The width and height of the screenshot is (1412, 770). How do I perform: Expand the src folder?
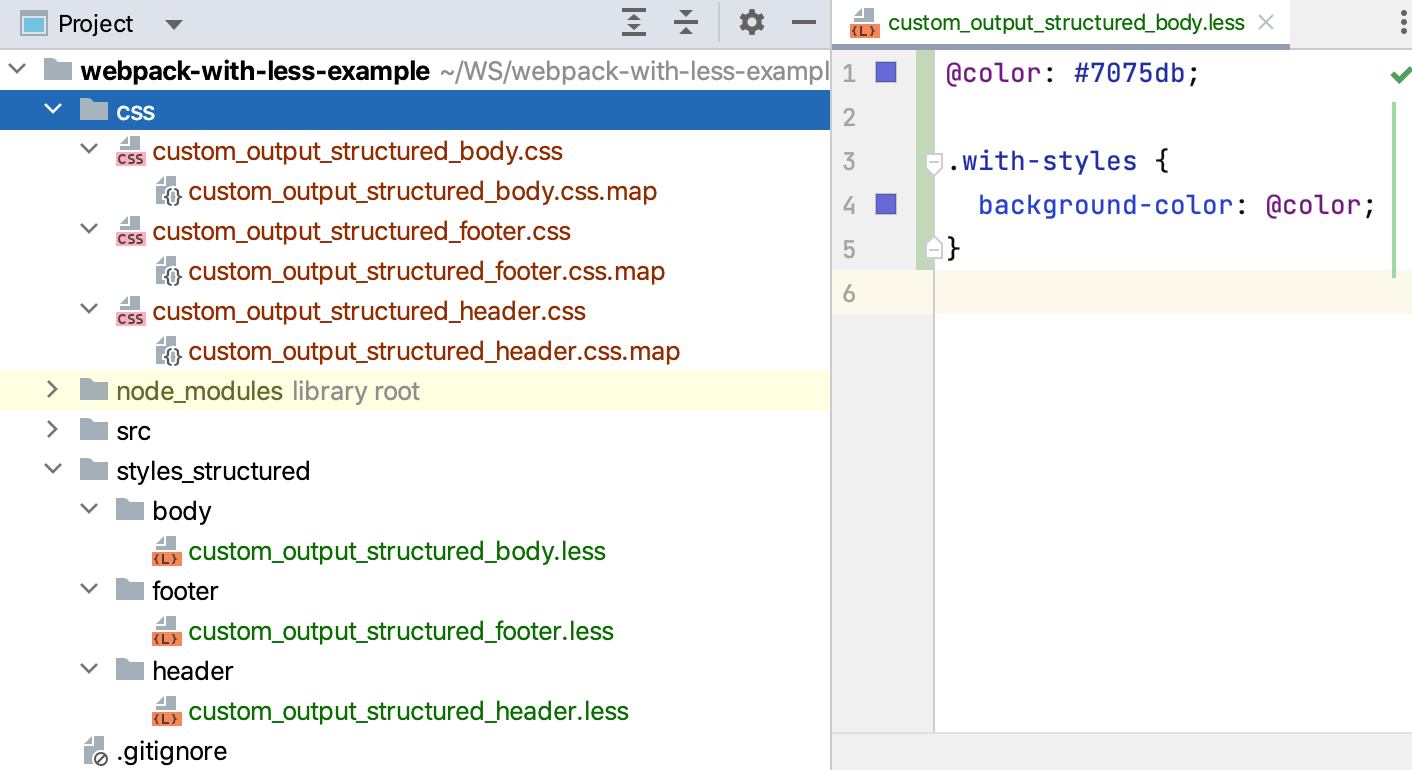(x=52, y=430)
